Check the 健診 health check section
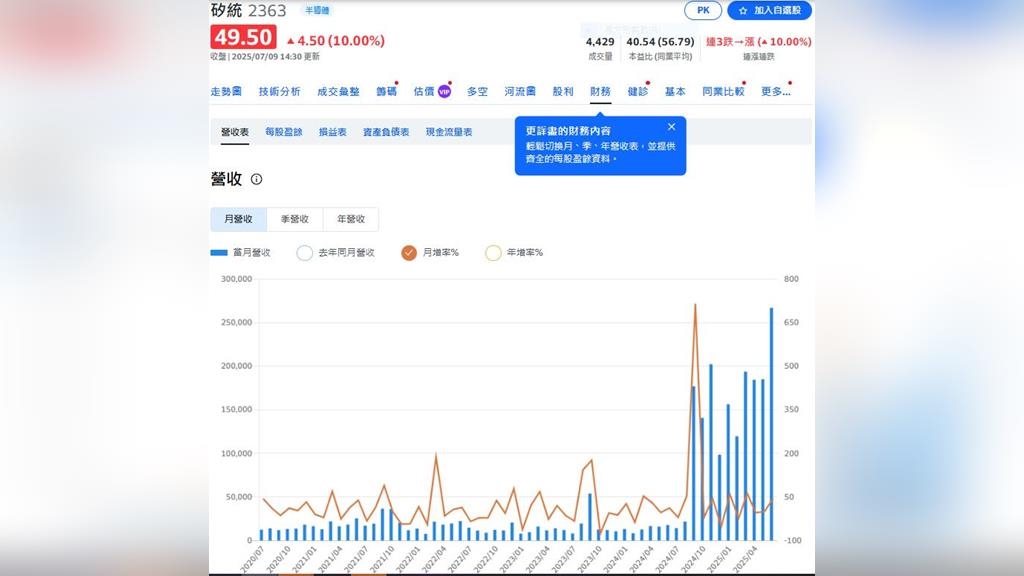 click(x=636, y=91)
